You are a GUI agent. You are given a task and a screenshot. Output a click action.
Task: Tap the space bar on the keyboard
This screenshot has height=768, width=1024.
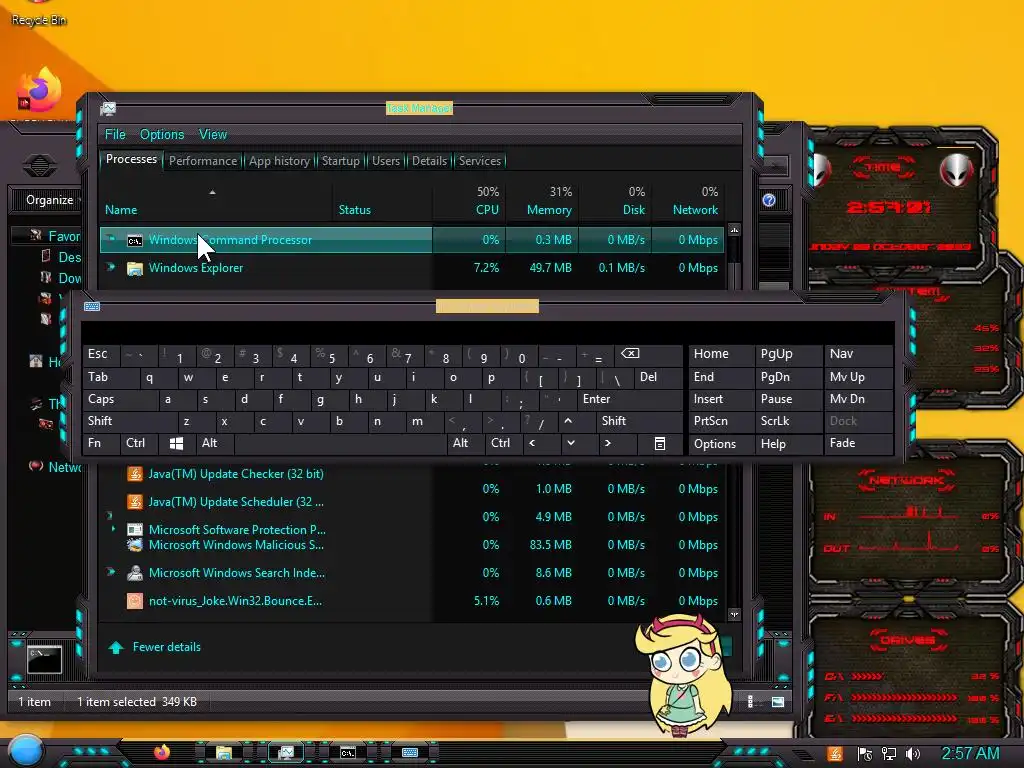pyautogui.click(x=340, y=444)
